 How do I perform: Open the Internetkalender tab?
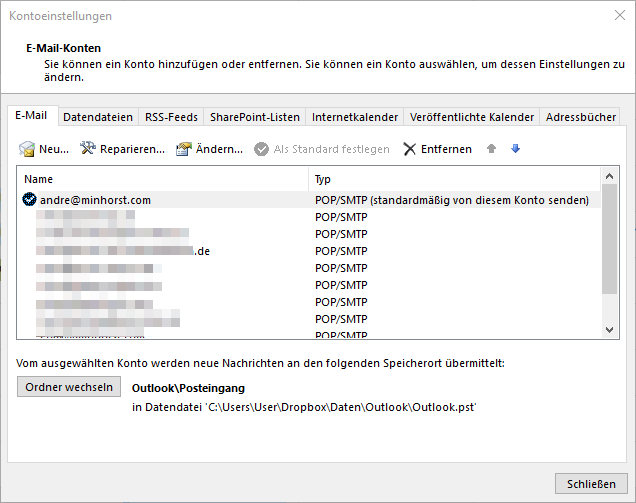[x=355, y=117]
